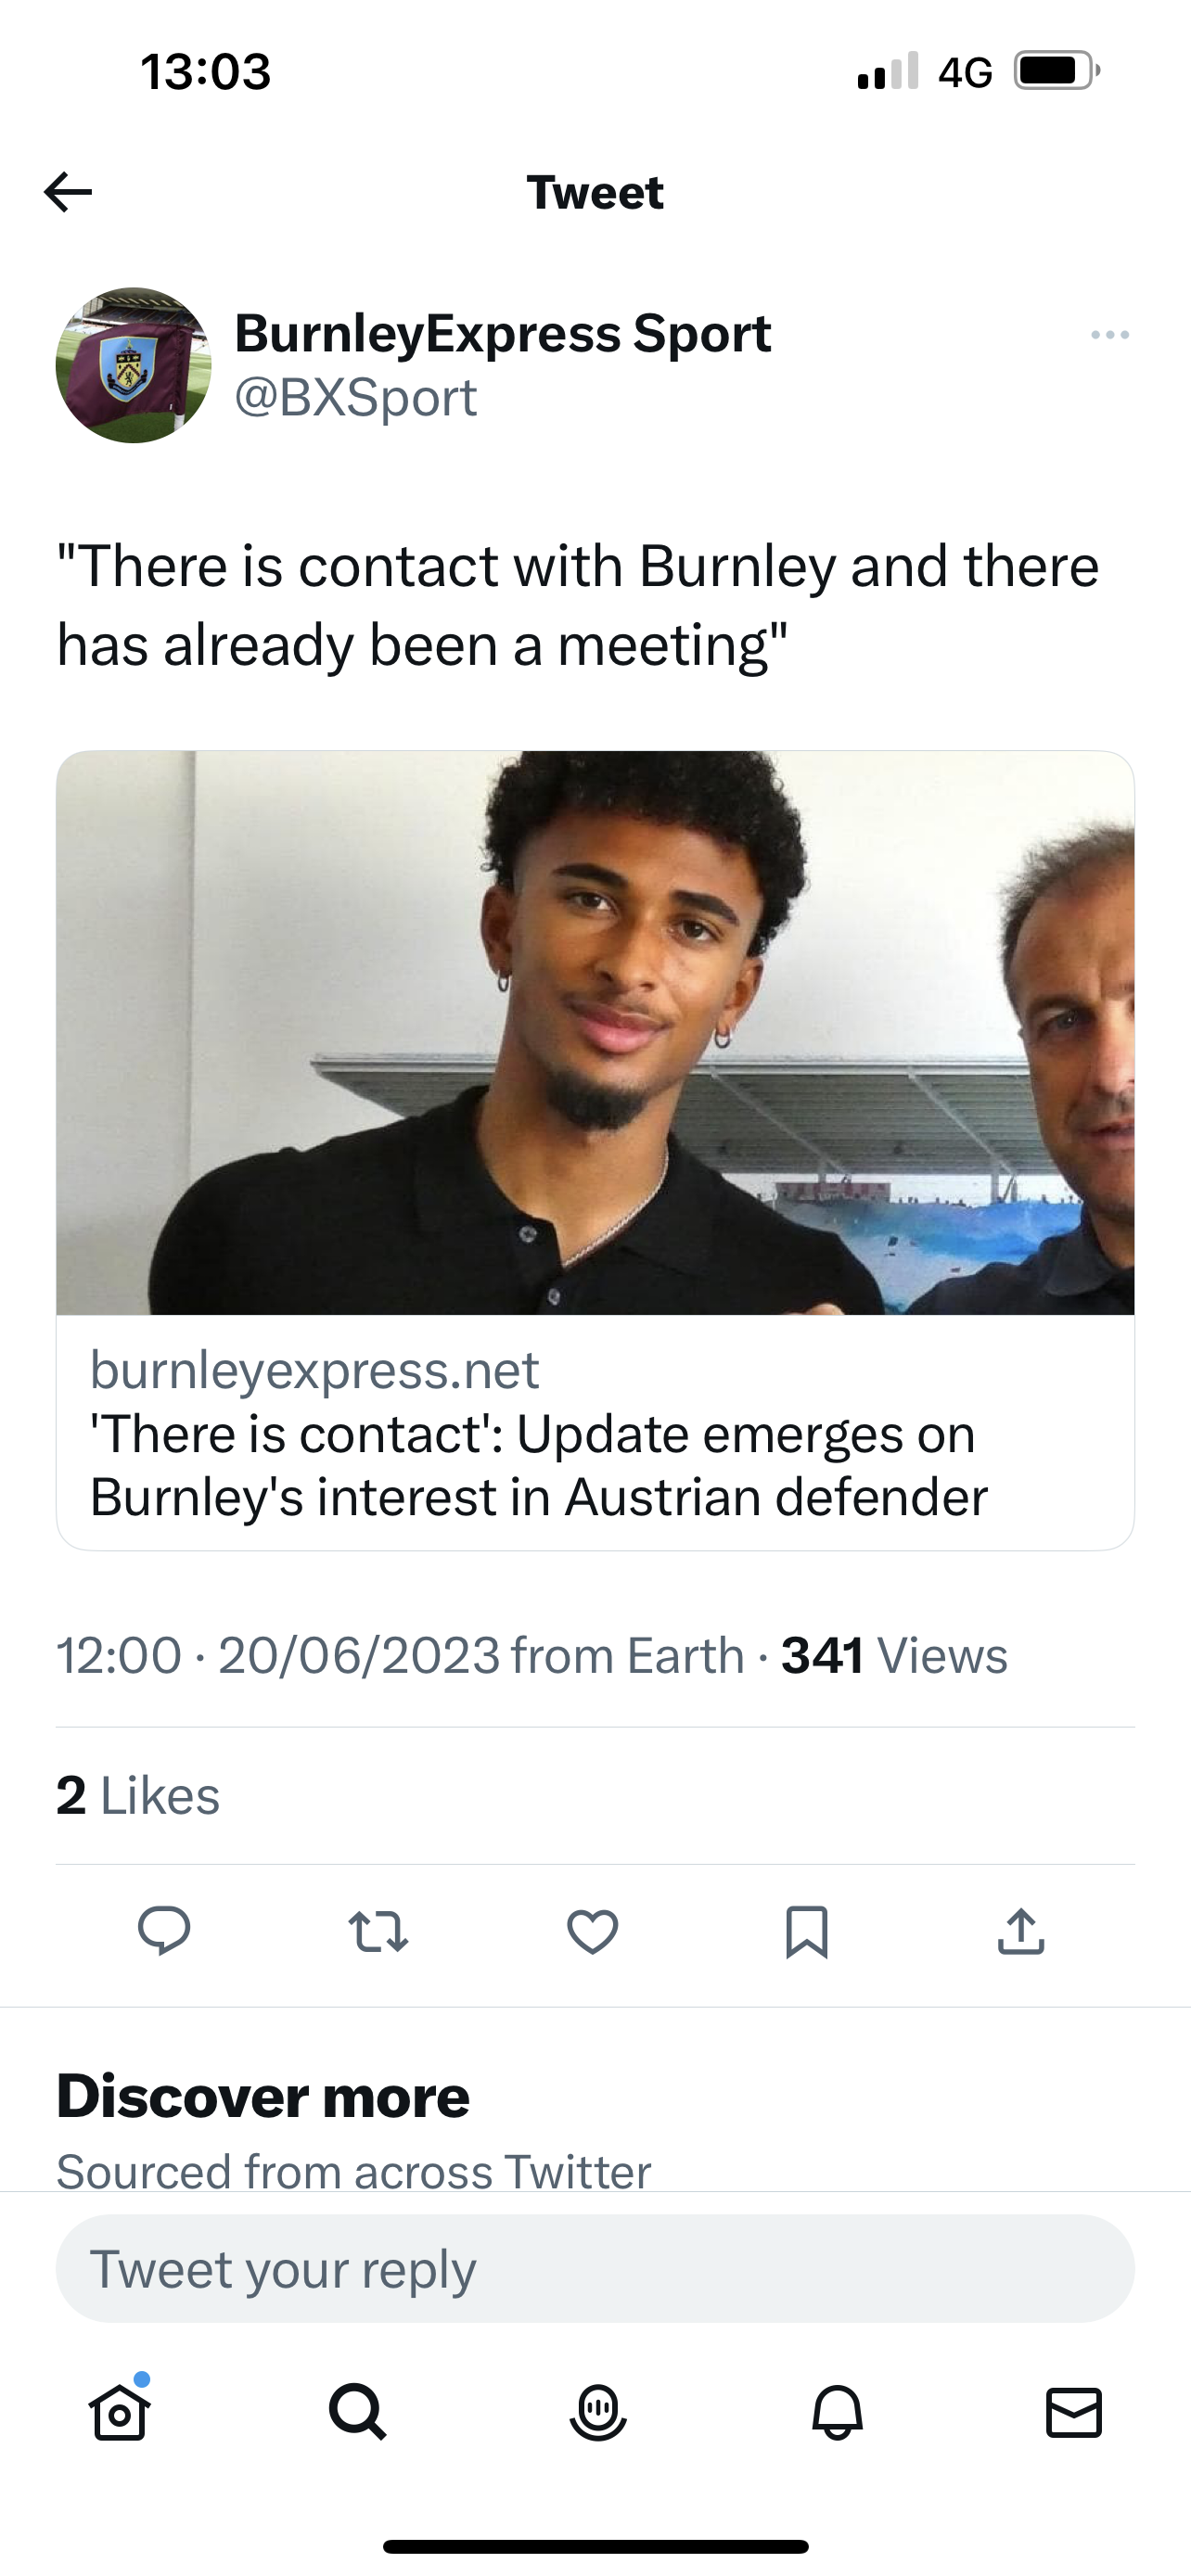The width and height of the screenshot is (1191, 2576).
Task: View the 2 Likes list
Action: pos(138,1795)
